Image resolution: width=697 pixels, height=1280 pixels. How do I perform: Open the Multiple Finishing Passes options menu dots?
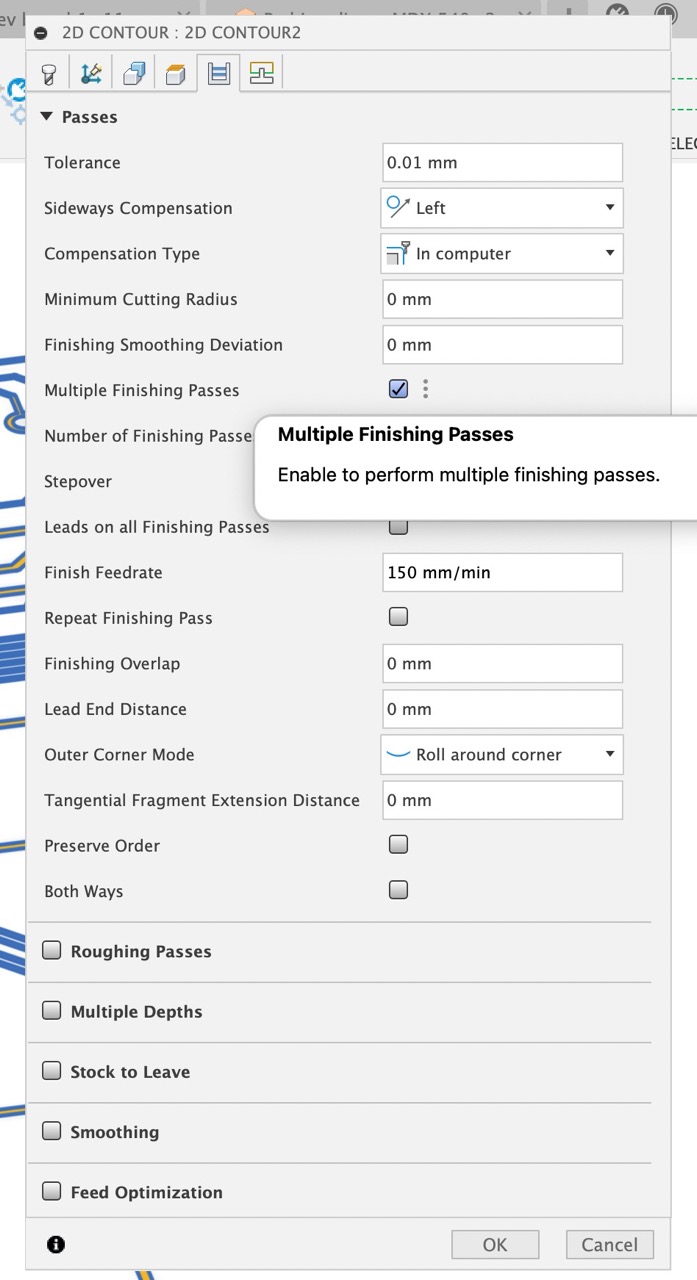click(x=425, y=389)
